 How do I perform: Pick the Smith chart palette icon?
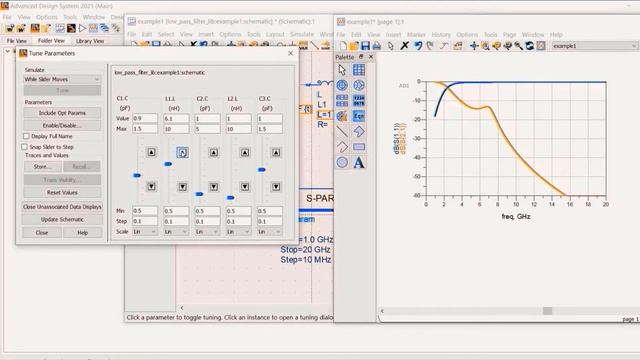pos(359,85)
